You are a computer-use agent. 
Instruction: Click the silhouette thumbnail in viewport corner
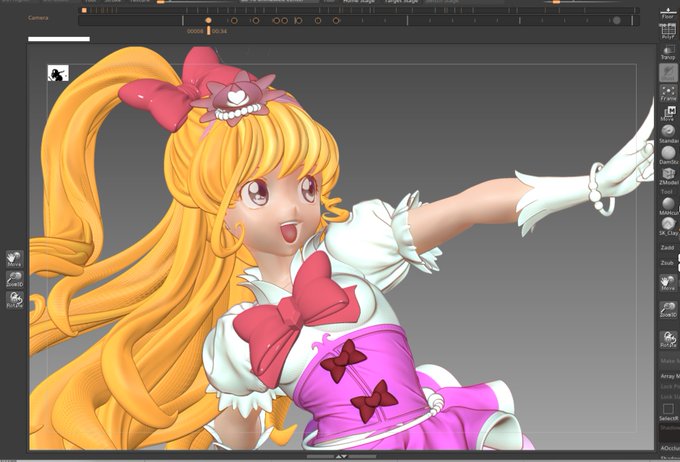(x=58, y=73)
